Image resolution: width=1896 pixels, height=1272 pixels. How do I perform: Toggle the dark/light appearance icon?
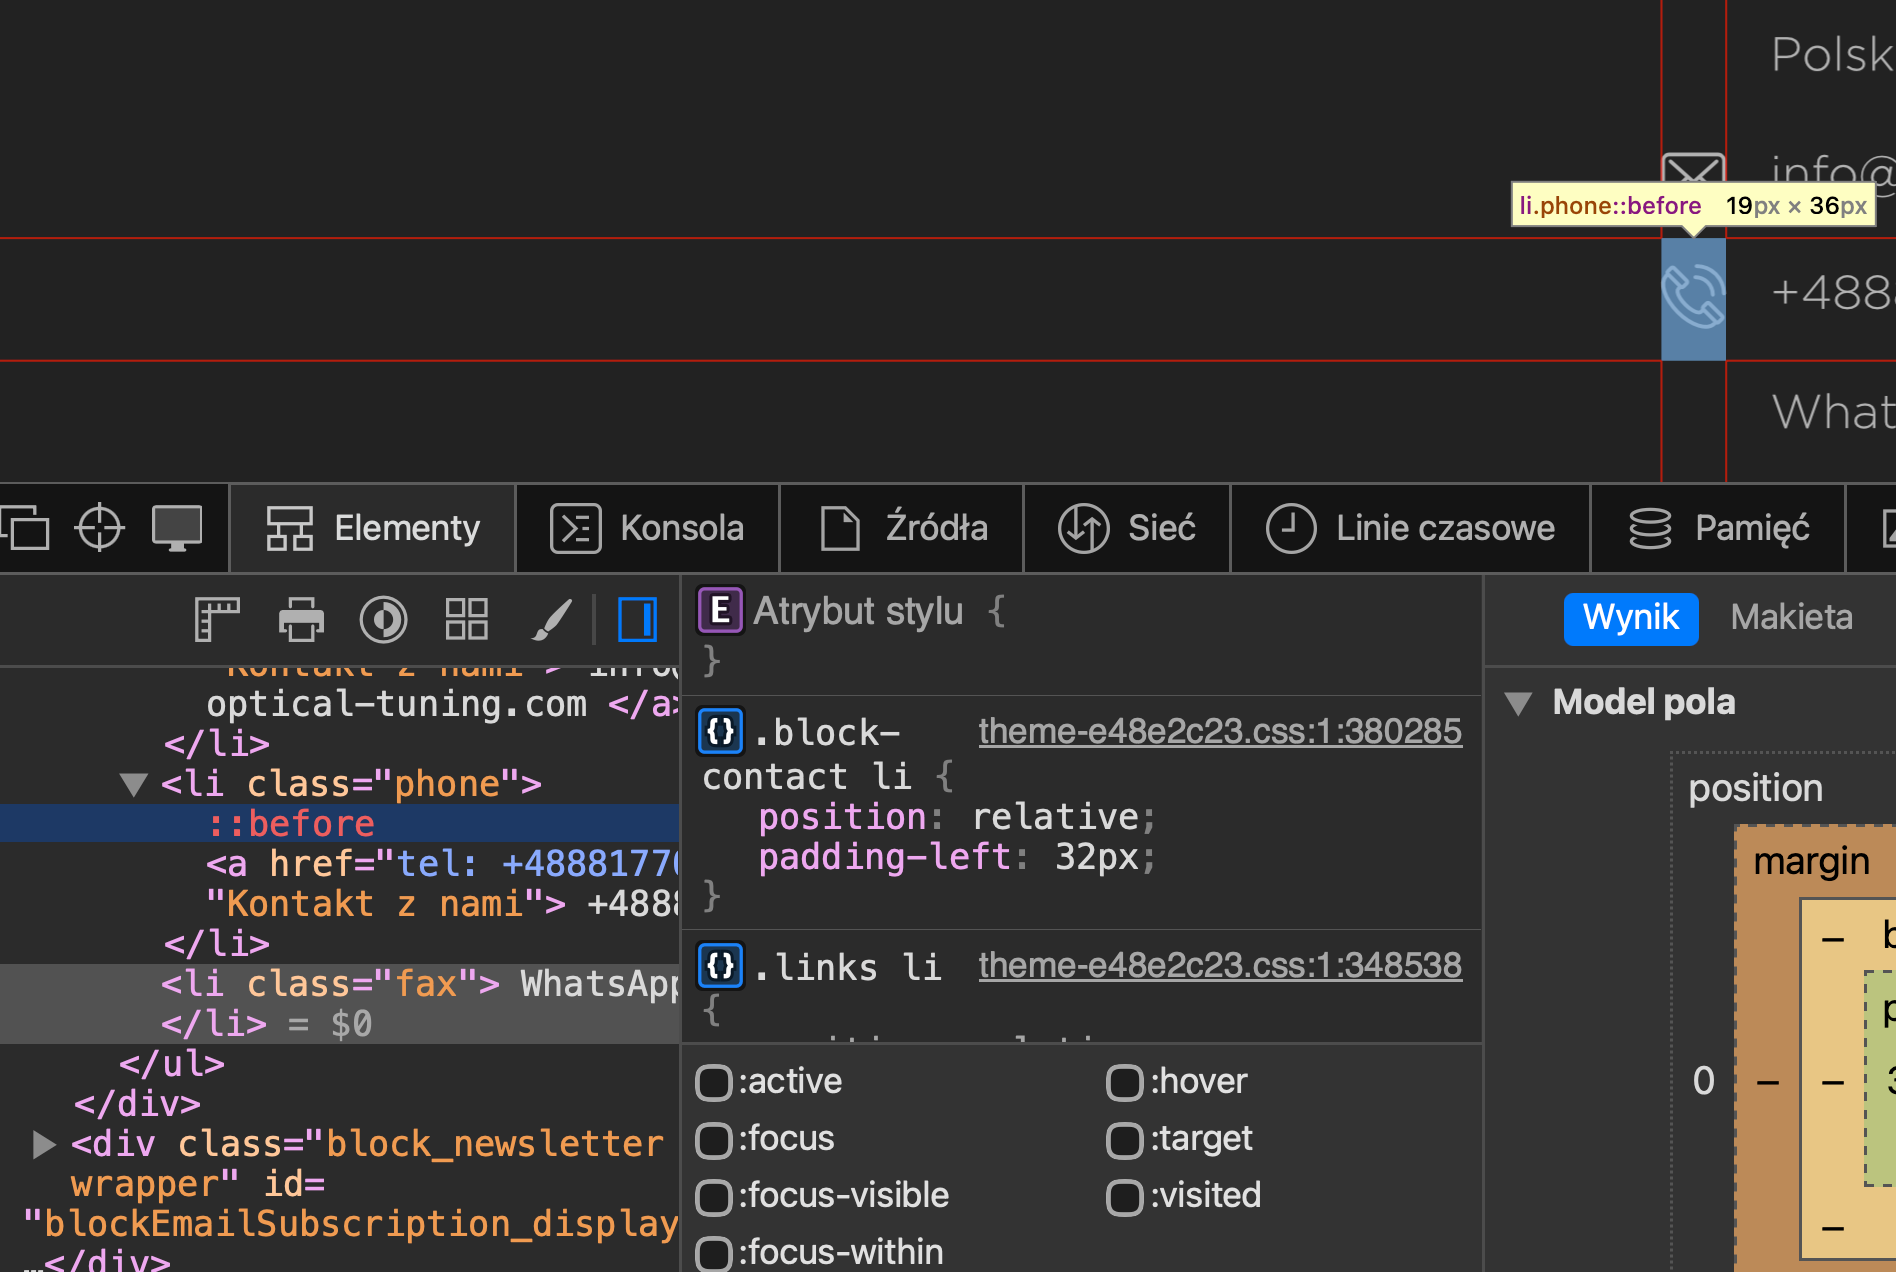[x=383, y=619]
